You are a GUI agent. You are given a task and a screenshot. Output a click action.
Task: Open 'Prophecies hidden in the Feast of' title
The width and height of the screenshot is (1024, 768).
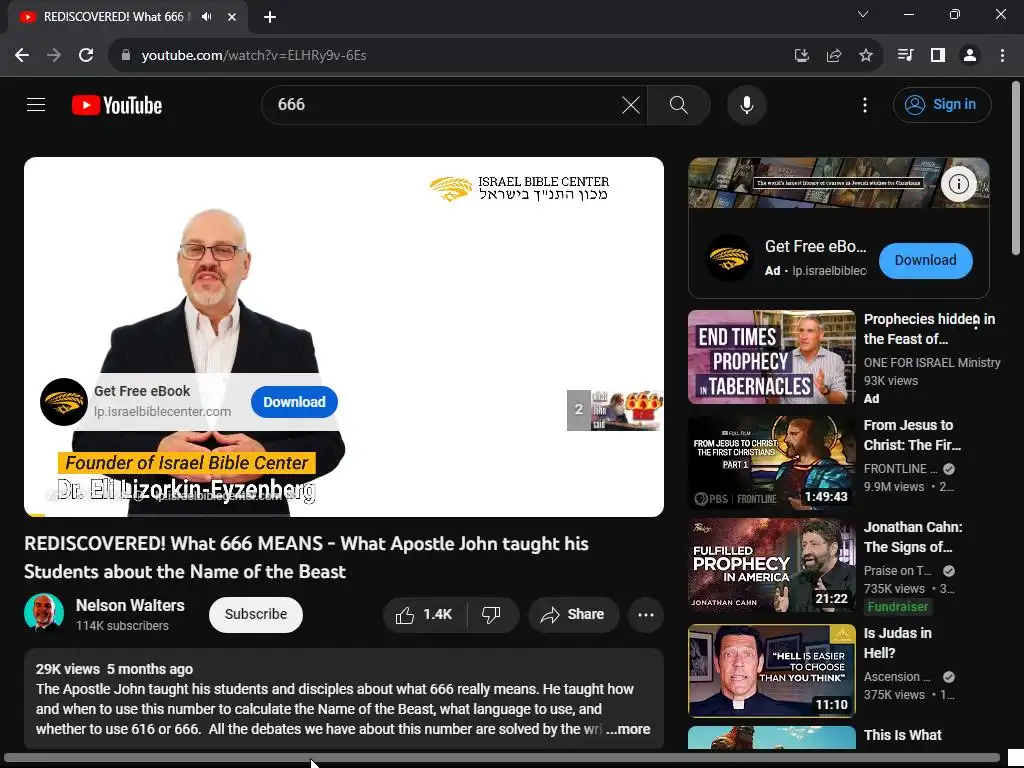coord(929,329)
